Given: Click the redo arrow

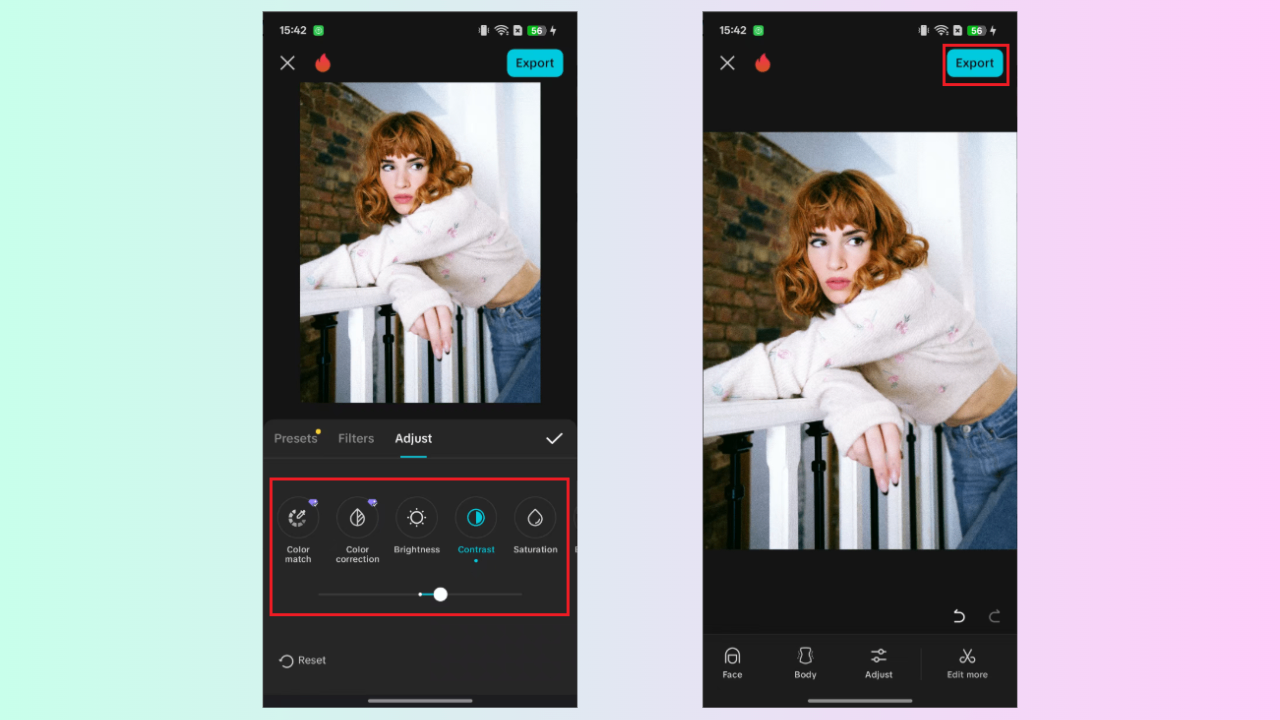Looking at the screenshot, I should coord(993,615).
